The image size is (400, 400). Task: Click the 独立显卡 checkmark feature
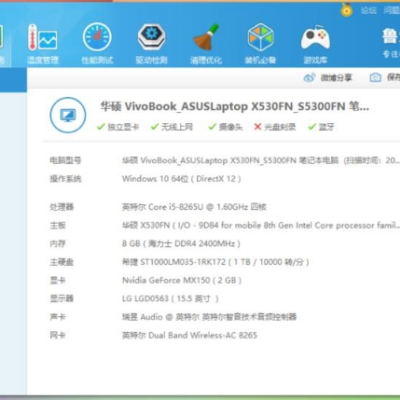pyautogui.click(x=118, y=127)
